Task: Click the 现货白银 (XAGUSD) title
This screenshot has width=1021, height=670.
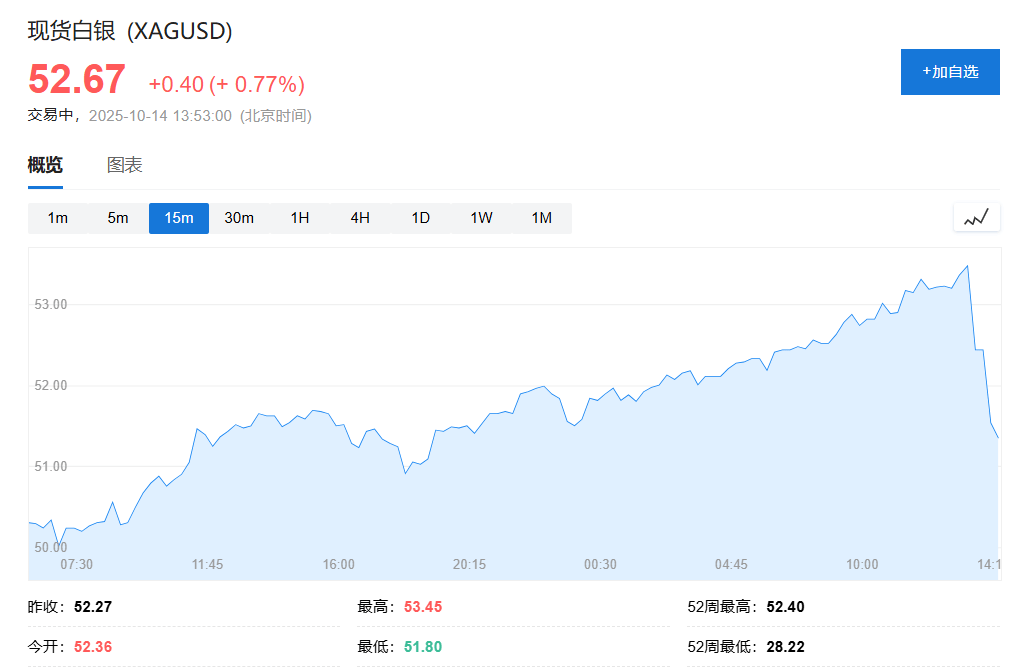Action: (130, 31)
